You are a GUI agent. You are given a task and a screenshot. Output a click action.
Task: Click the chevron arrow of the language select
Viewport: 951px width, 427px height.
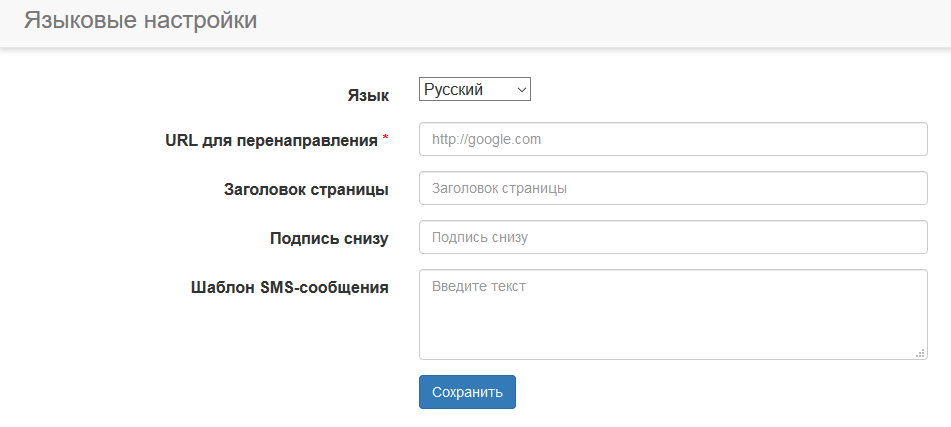522,90
